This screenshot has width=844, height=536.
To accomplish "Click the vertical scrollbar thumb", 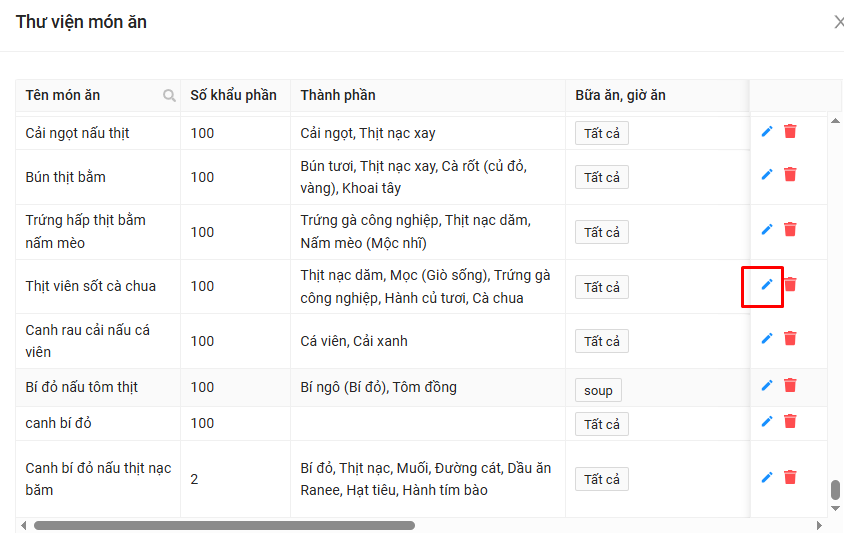I will point(835,490).
